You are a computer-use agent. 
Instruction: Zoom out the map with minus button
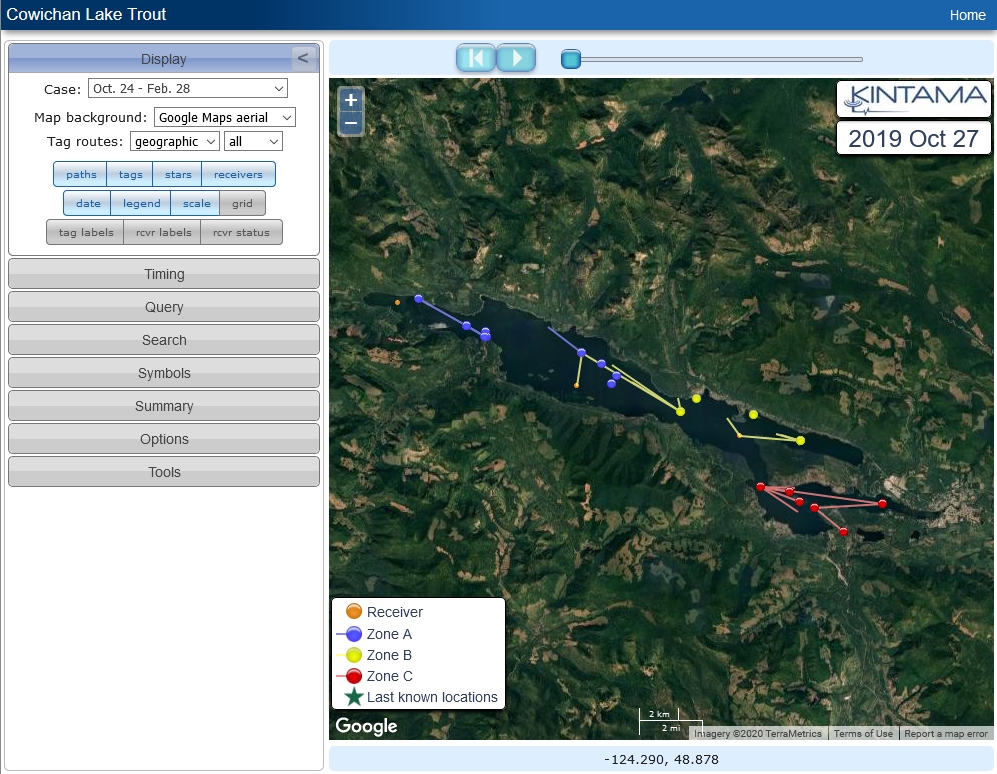tap(350, 123)
